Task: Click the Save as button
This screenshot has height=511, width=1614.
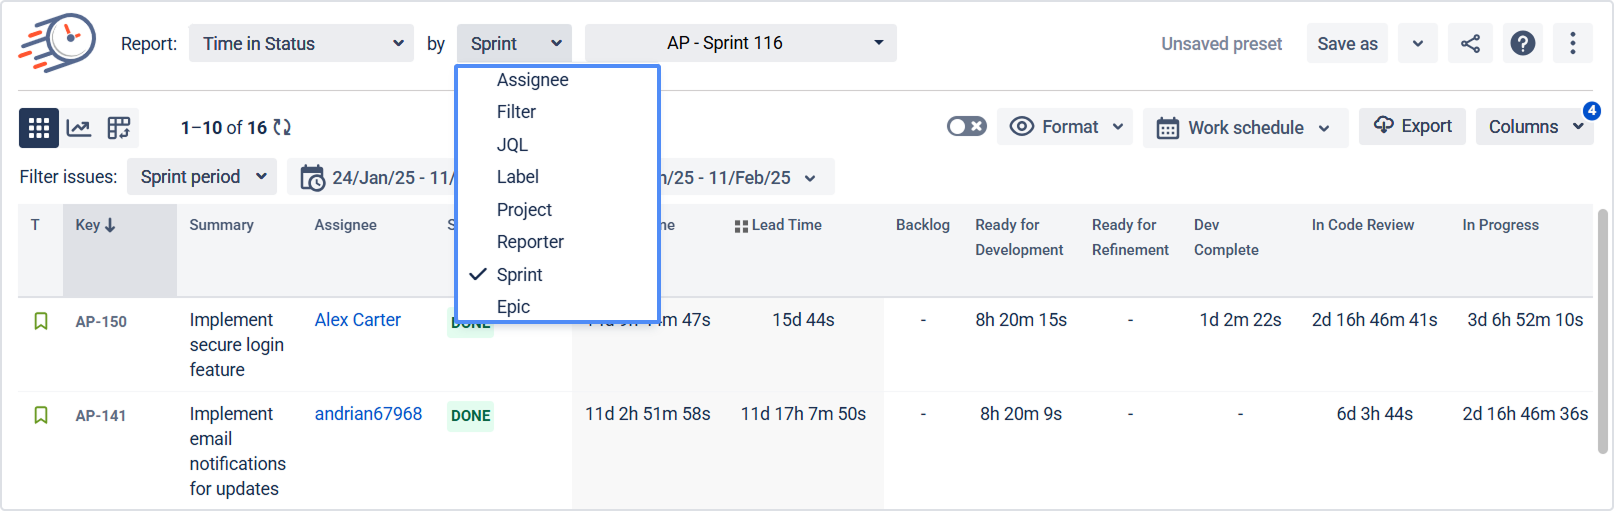Action: (x=1346, y=43)
